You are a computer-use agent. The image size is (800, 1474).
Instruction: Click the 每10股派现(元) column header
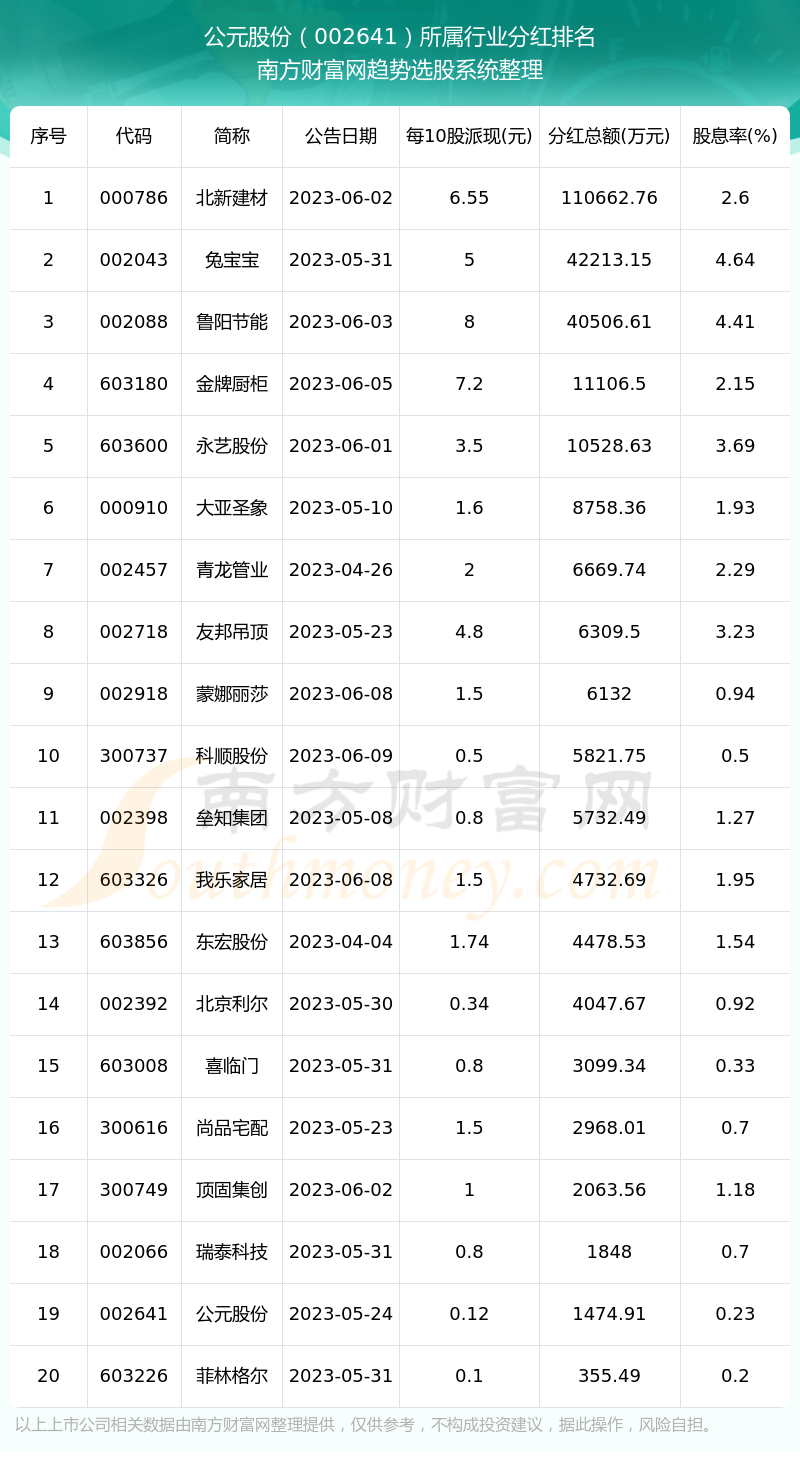pos(469,136)
